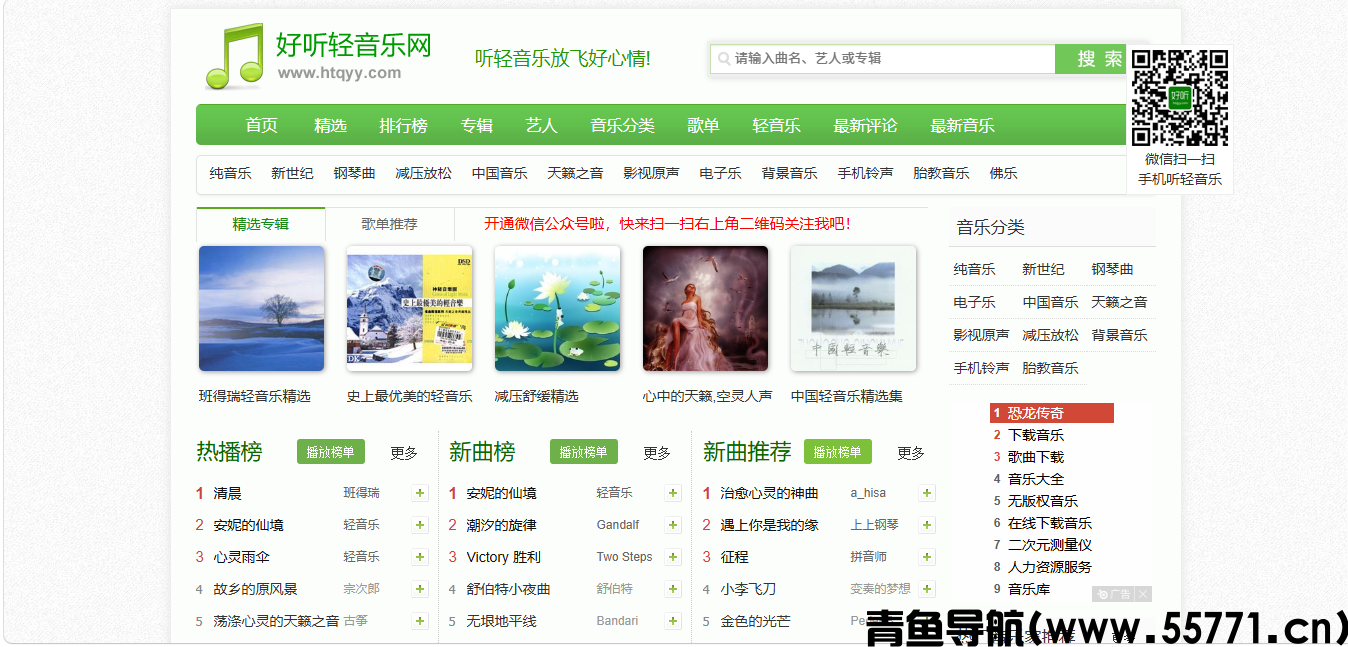Viewport: 1348px width, 647px height.
Task: Click 钢琴曲 in the sub-navigation bar
Action: click(x=354, y=173)
